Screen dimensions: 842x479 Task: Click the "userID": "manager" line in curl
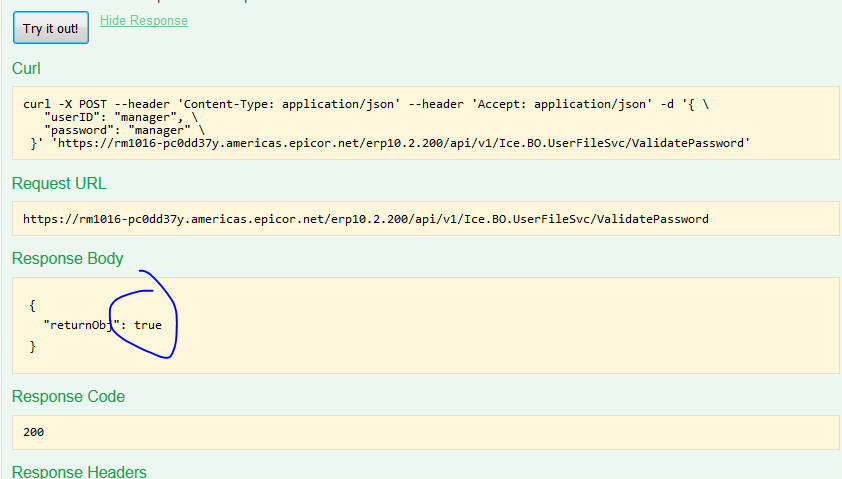pos(121,117)
